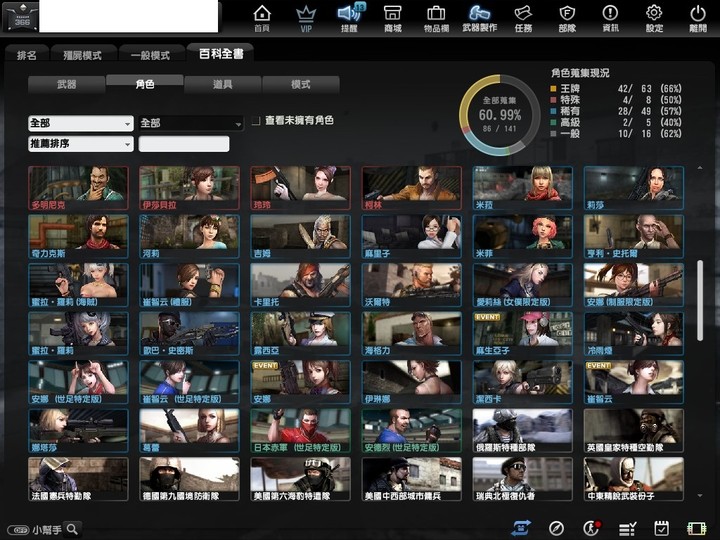This screenshot has height=540, width=720.
Task: Open the 任務 missions icon
Action: tap(523, 17)
